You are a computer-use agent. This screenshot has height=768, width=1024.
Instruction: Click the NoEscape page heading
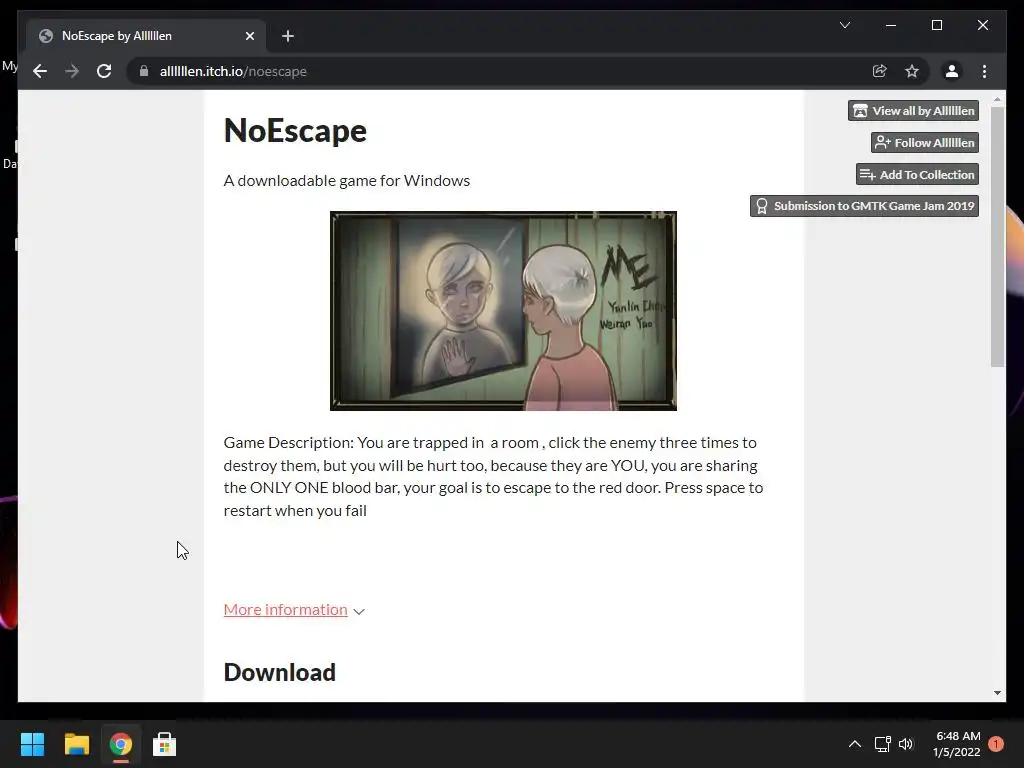click(x=295, y=131)
